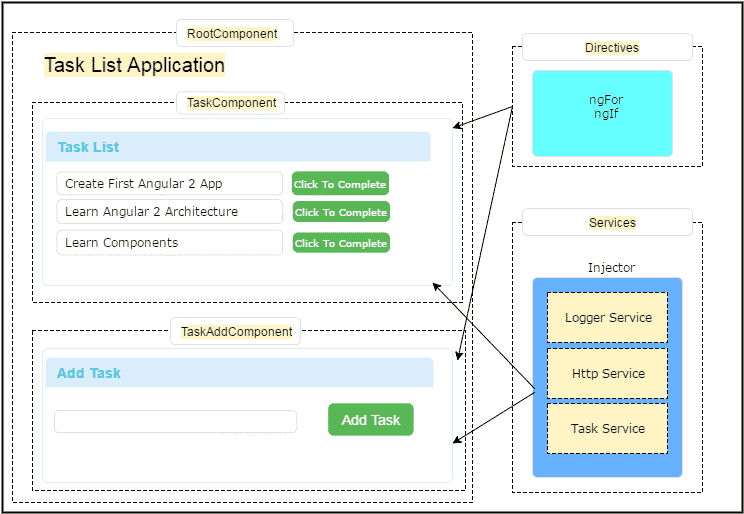Select the Task Service box
The width and height of the screenshot is (744, 514).
click(x=608, y=428)
